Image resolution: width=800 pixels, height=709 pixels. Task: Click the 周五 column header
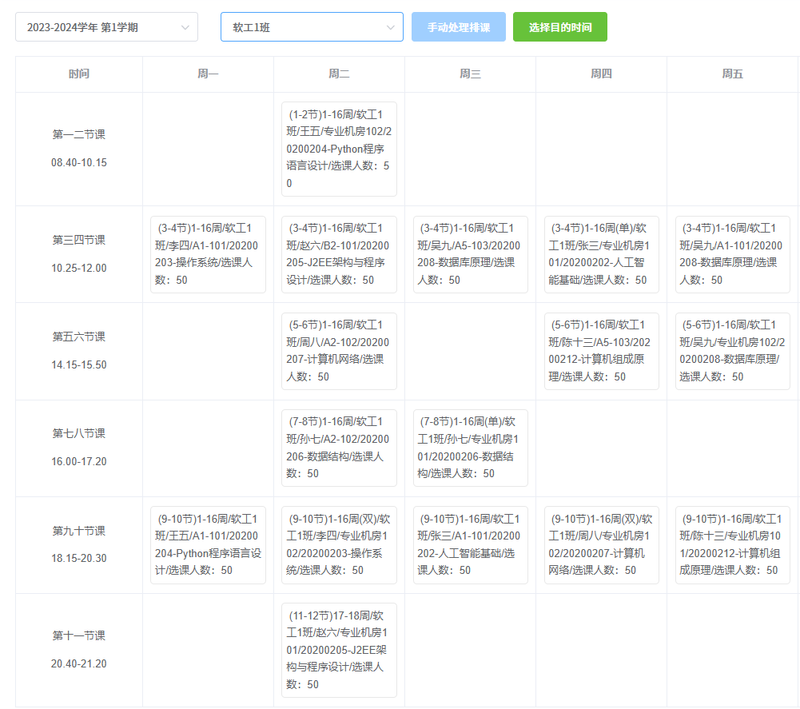[x=732, y=74]
